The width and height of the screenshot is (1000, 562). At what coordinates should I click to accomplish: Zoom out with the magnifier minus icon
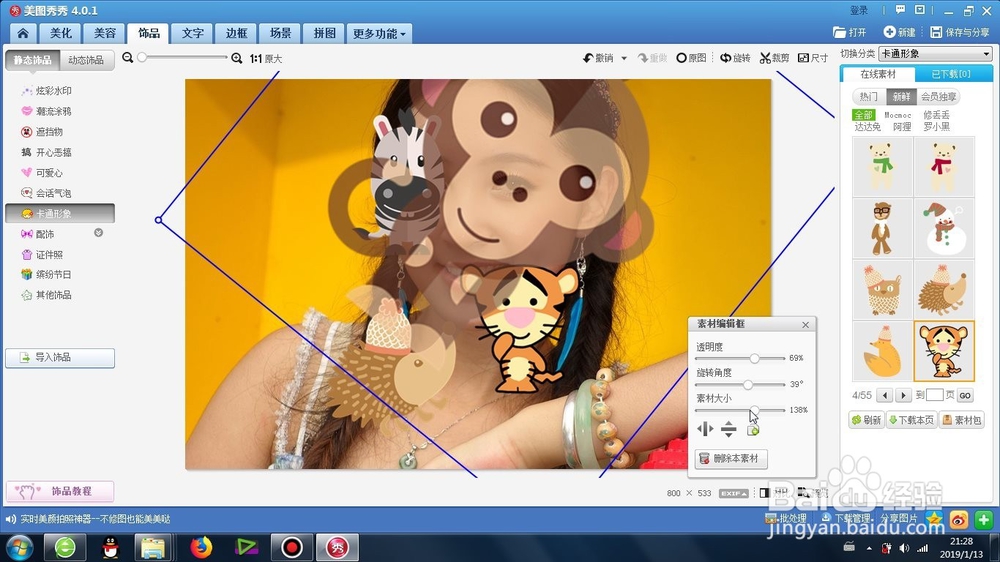(x=128, y=58)
